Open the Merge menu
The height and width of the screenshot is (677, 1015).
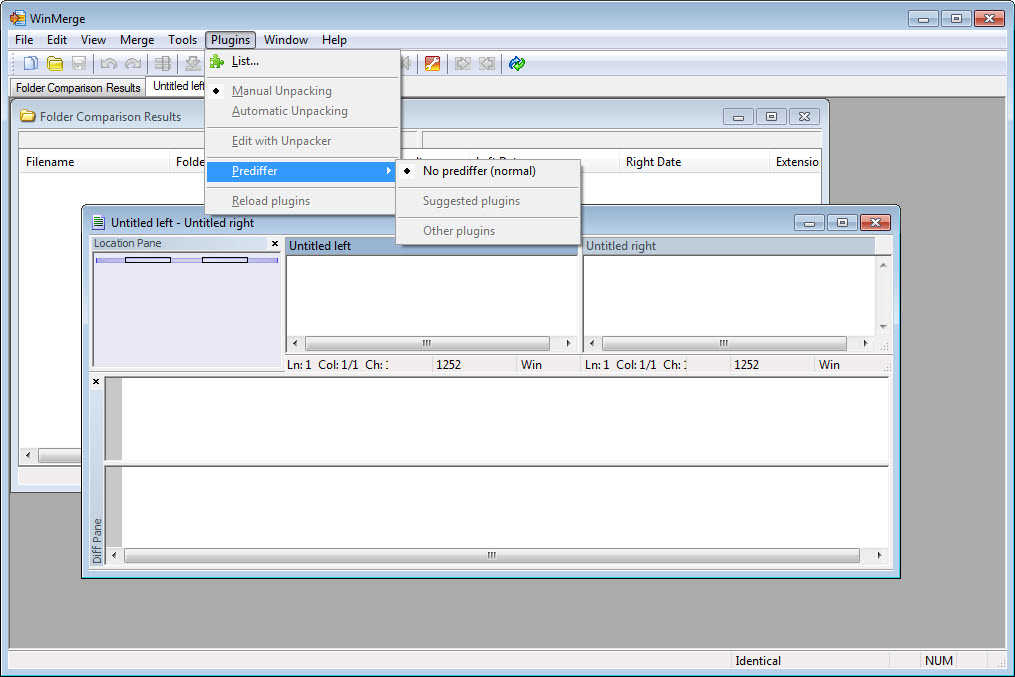point(137,39)
